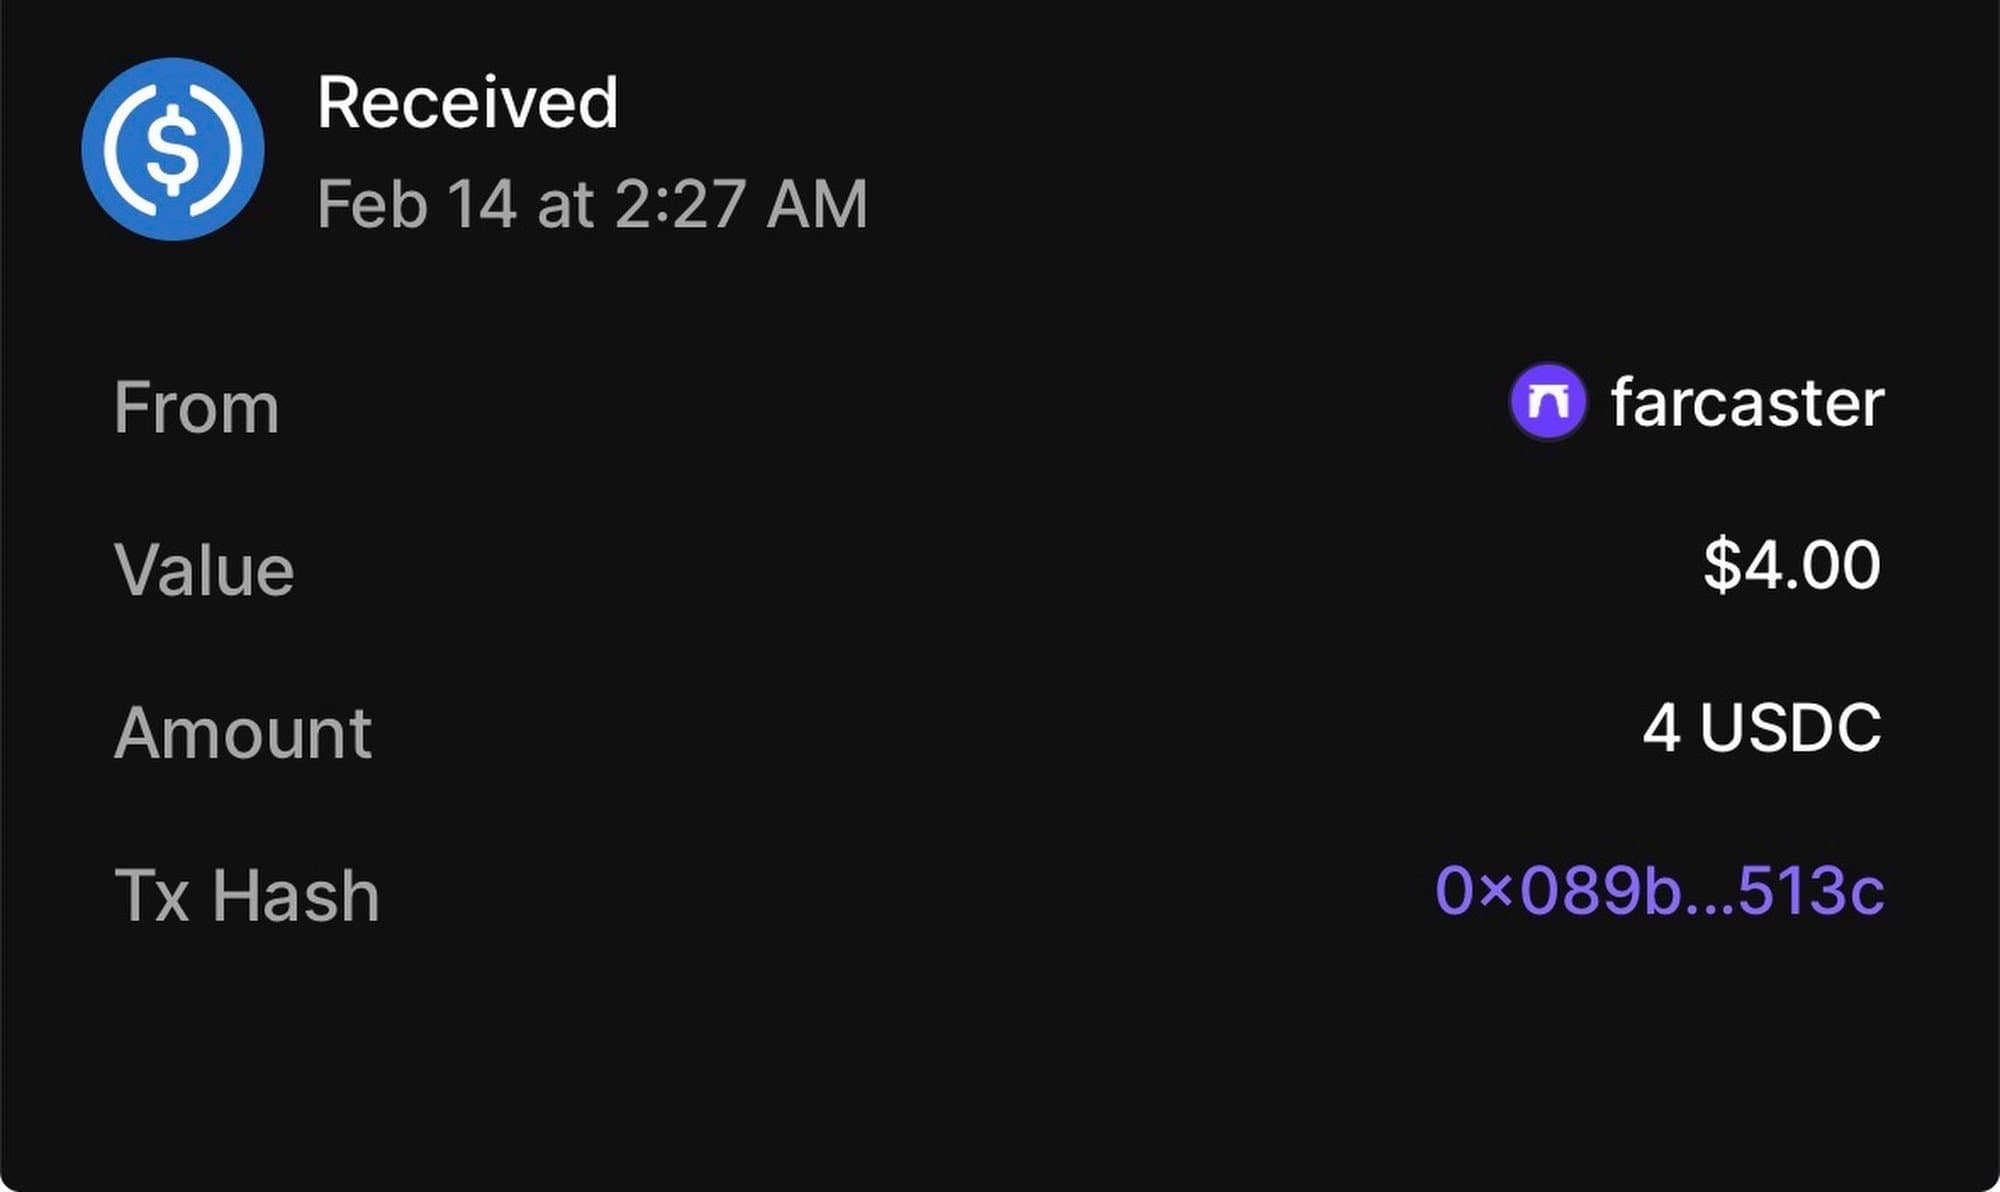Click the Tx Hash field label
The height and width of the screenshot is (1192, 2000).
click(247, 895)
